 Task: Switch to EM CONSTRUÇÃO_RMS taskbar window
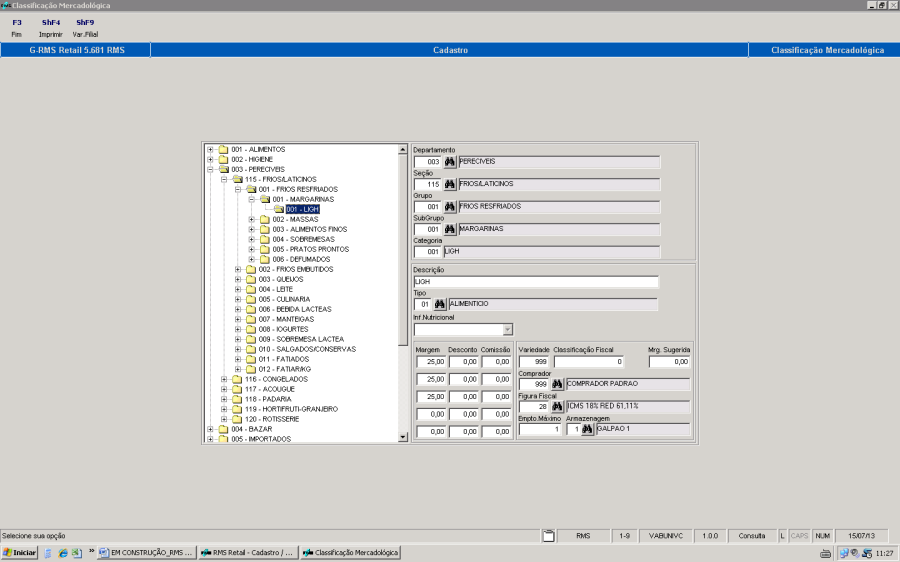point(146,553)
